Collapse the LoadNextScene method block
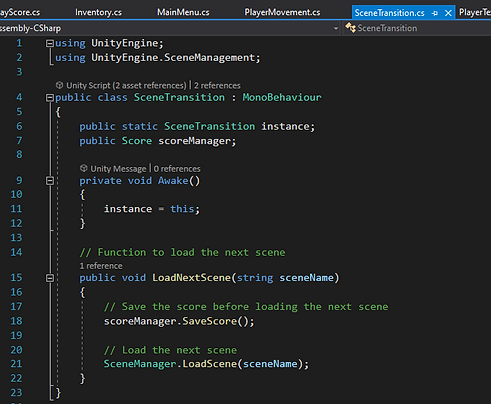This screenshot has height=404, width=491. [50, 278]
